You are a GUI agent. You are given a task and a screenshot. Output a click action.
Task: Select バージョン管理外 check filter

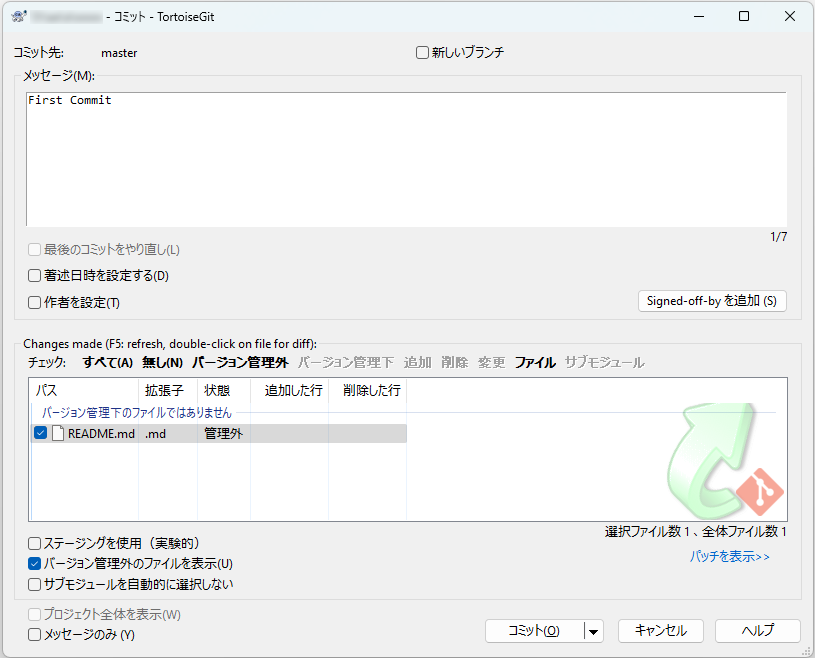[x=240, y=362]
